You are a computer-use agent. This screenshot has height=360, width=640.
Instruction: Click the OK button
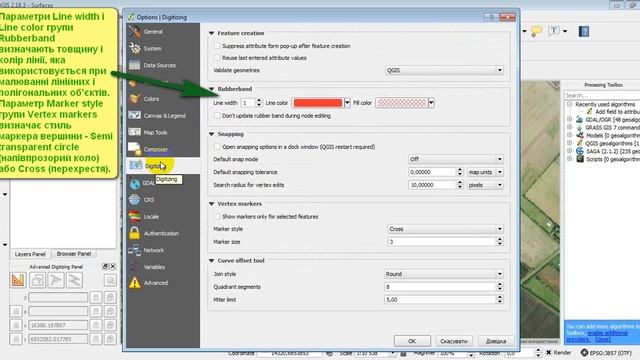point(412,341)
